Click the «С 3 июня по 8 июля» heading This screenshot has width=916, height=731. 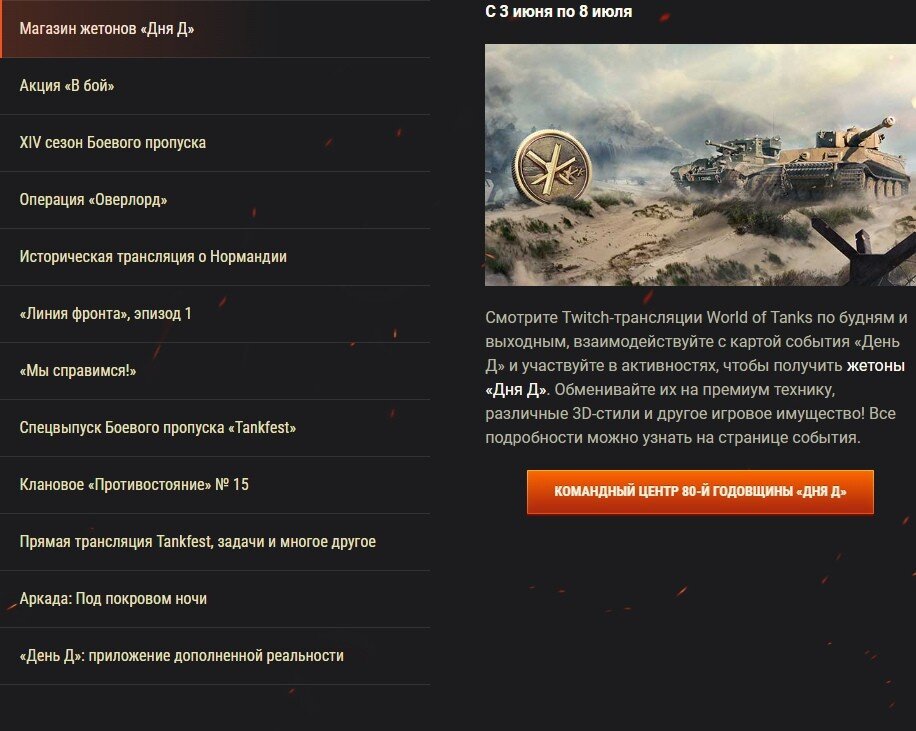click(x=558, y=12)
